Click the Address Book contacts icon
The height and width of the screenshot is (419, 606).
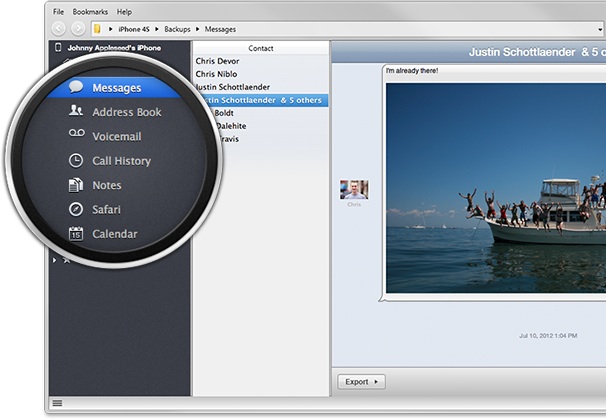point(76,112)
